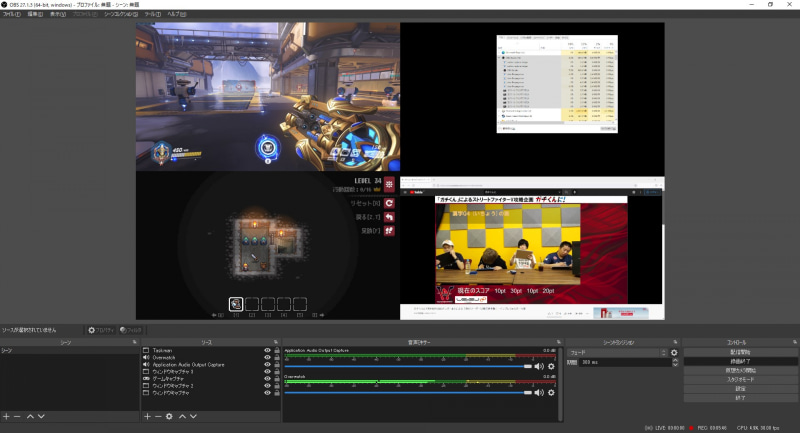This screenshot has height=433, width=800.
Task: Add a new source with the plus icon
Action: 147,417
